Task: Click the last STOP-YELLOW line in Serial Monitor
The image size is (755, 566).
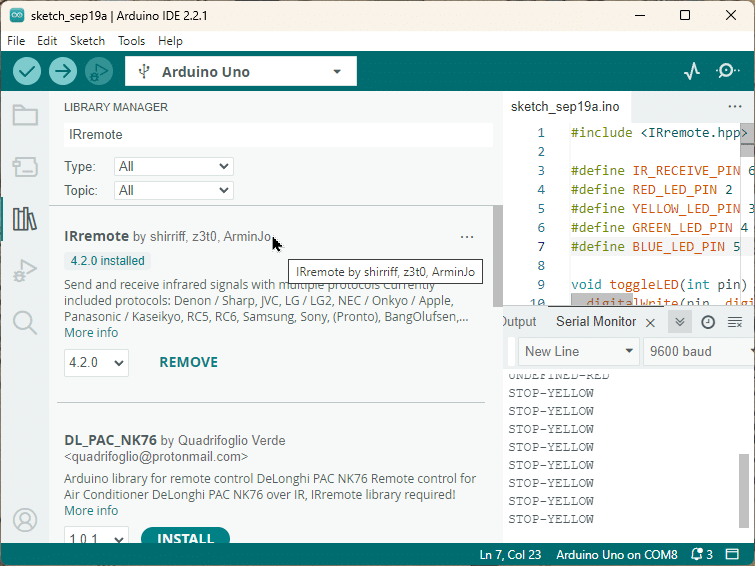Action: click(551, 519)
